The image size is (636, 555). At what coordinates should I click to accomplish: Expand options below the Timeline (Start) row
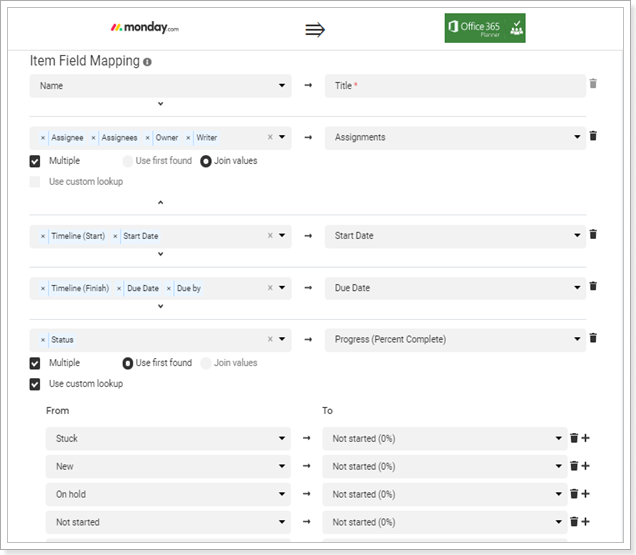[161, 254]
